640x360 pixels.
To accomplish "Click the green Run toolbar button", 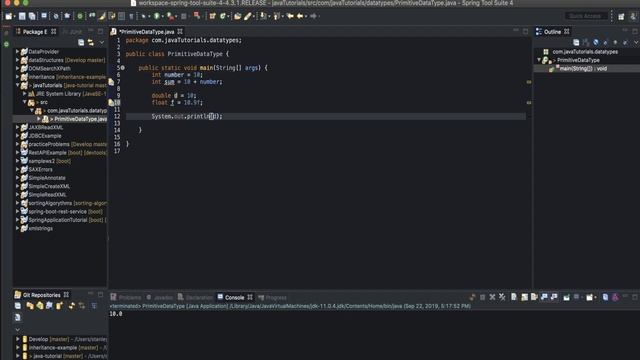I will (x=157, y=16).
